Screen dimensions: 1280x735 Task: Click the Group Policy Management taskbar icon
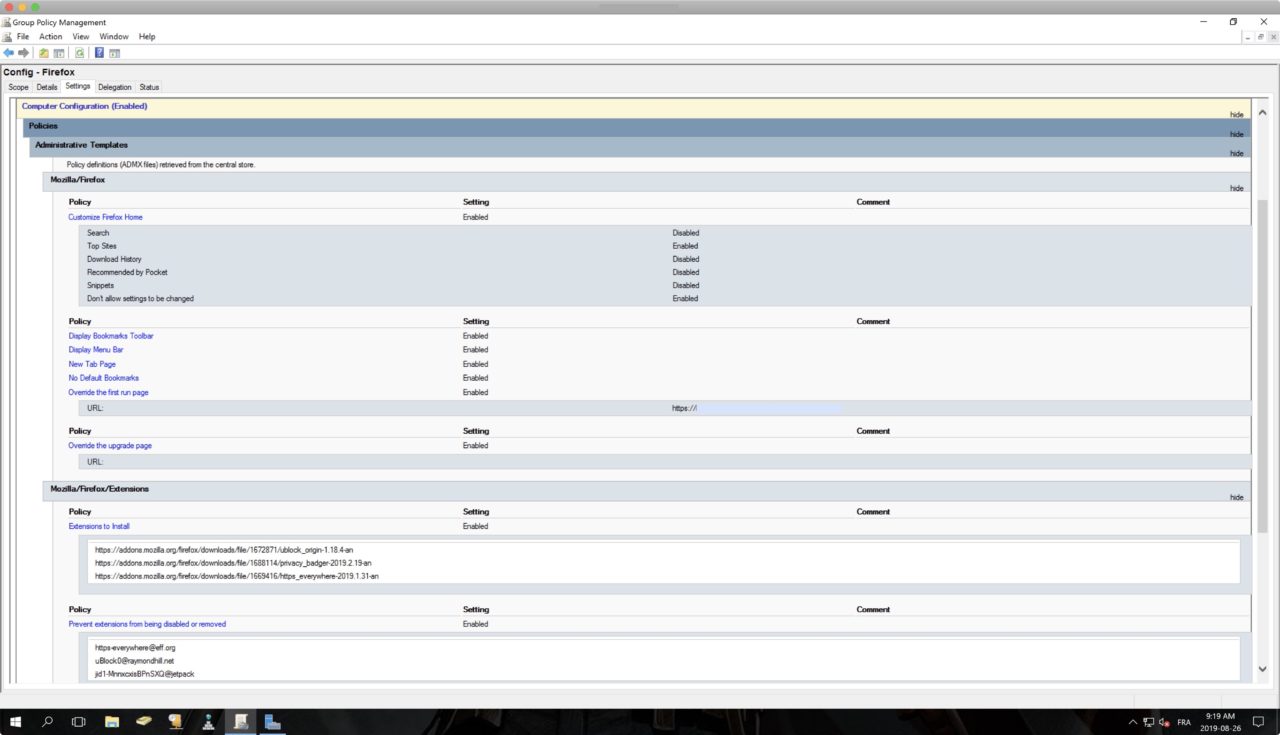pos(240,721)
